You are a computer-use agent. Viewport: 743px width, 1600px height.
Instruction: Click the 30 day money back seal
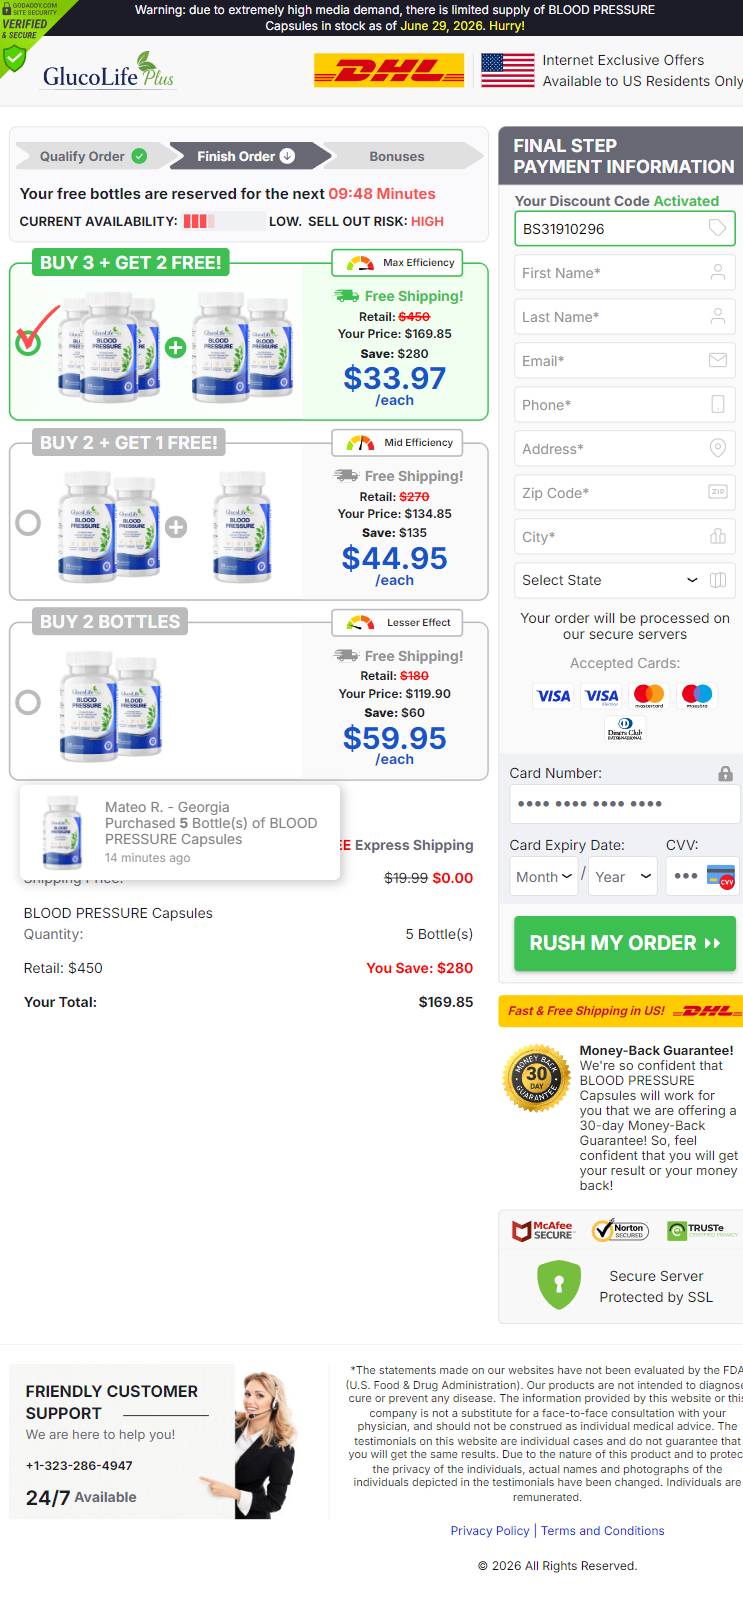536,1078
